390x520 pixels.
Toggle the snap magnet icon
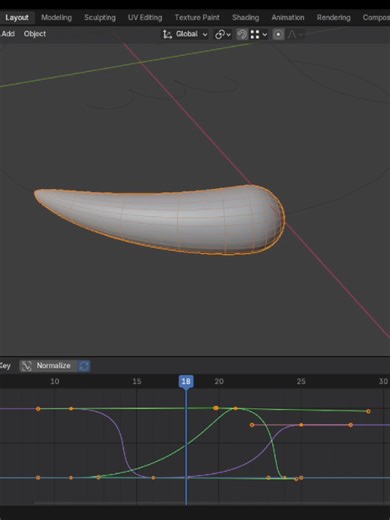[x=242, y=34]
